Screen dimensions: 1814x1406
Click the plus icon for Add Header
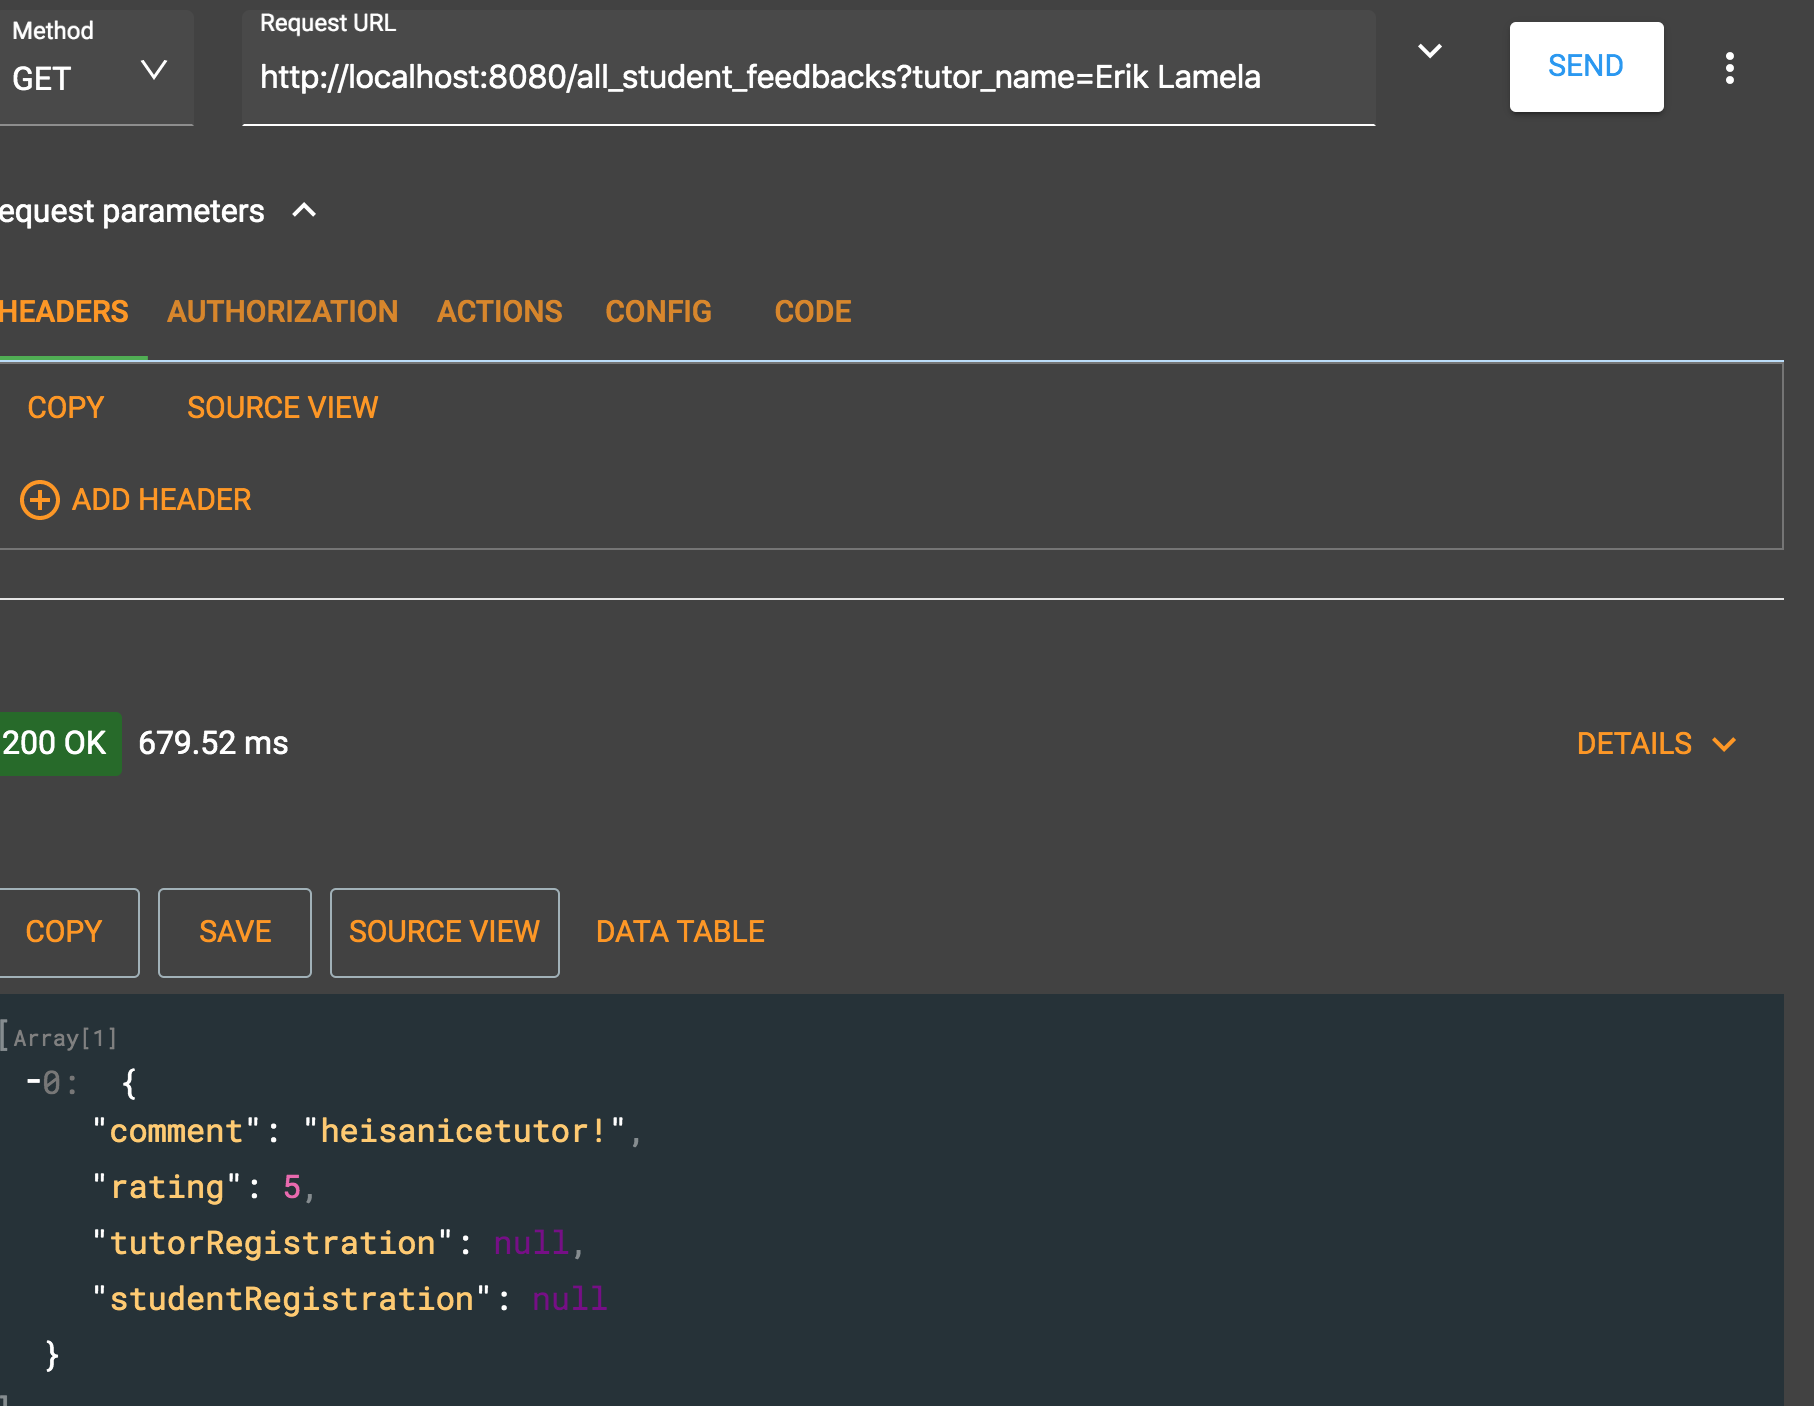[40, 500]
